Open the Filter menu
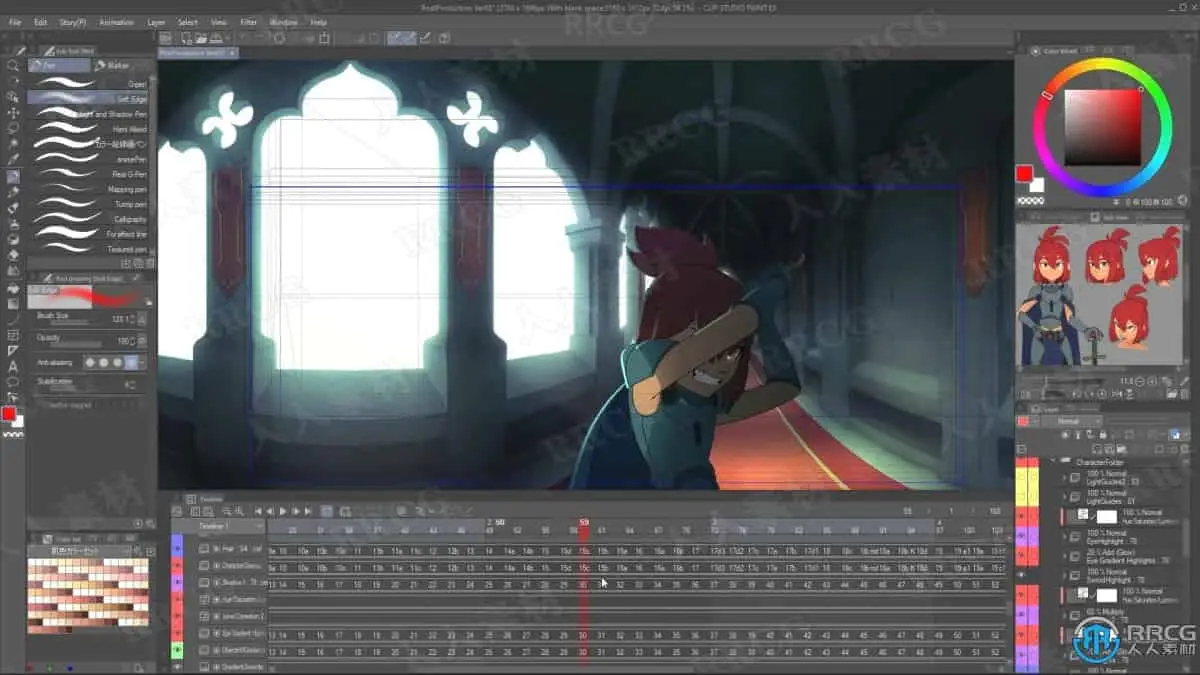This screenshot has width=1200, height=675. tap(248, 21)
